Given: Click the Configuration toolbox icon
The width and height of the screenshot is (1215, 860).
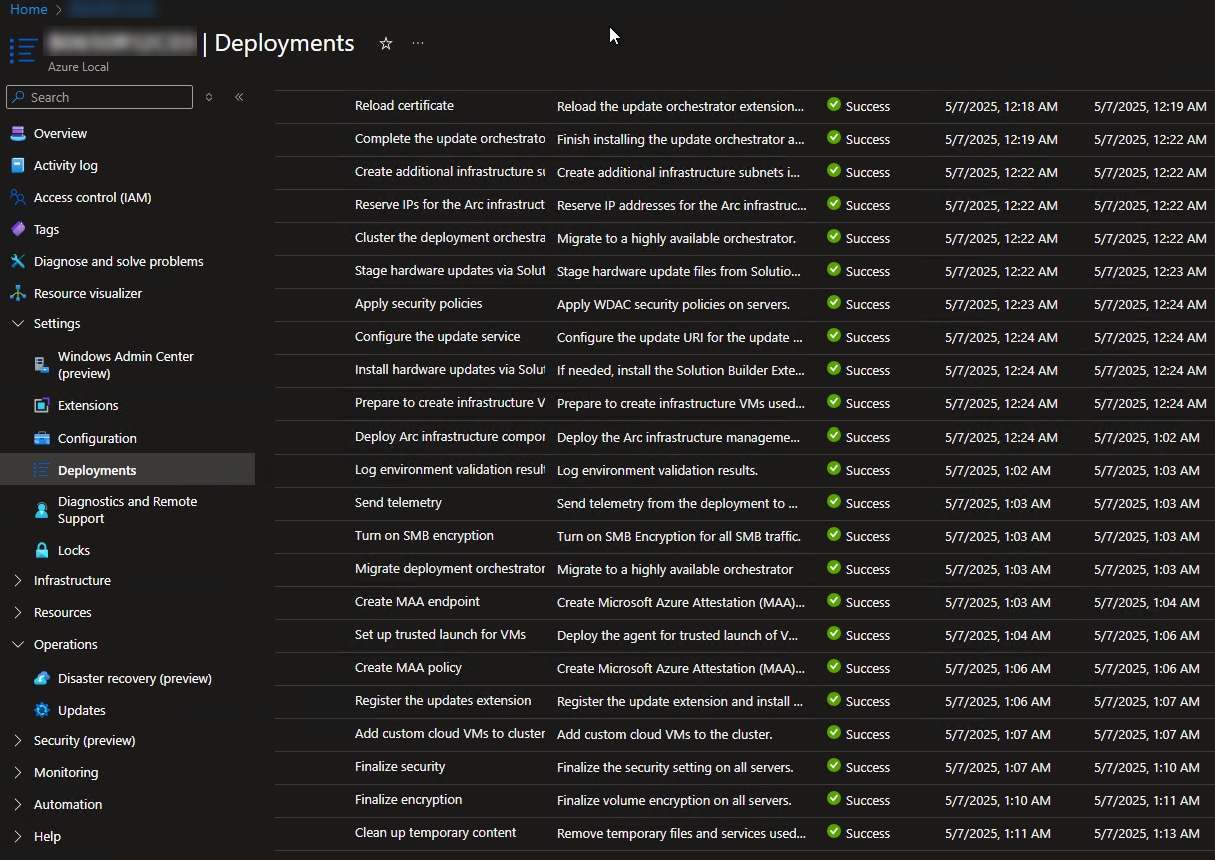Looking at the screenshot, I should tap(41, 438).
